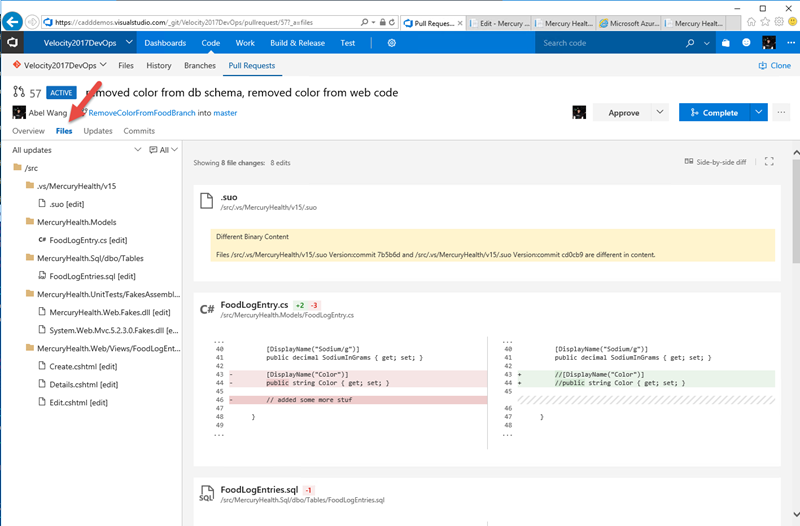Switch to Microsoft Azure browser tab
Viewport: 800px width, 526px height.
point(629,23)
